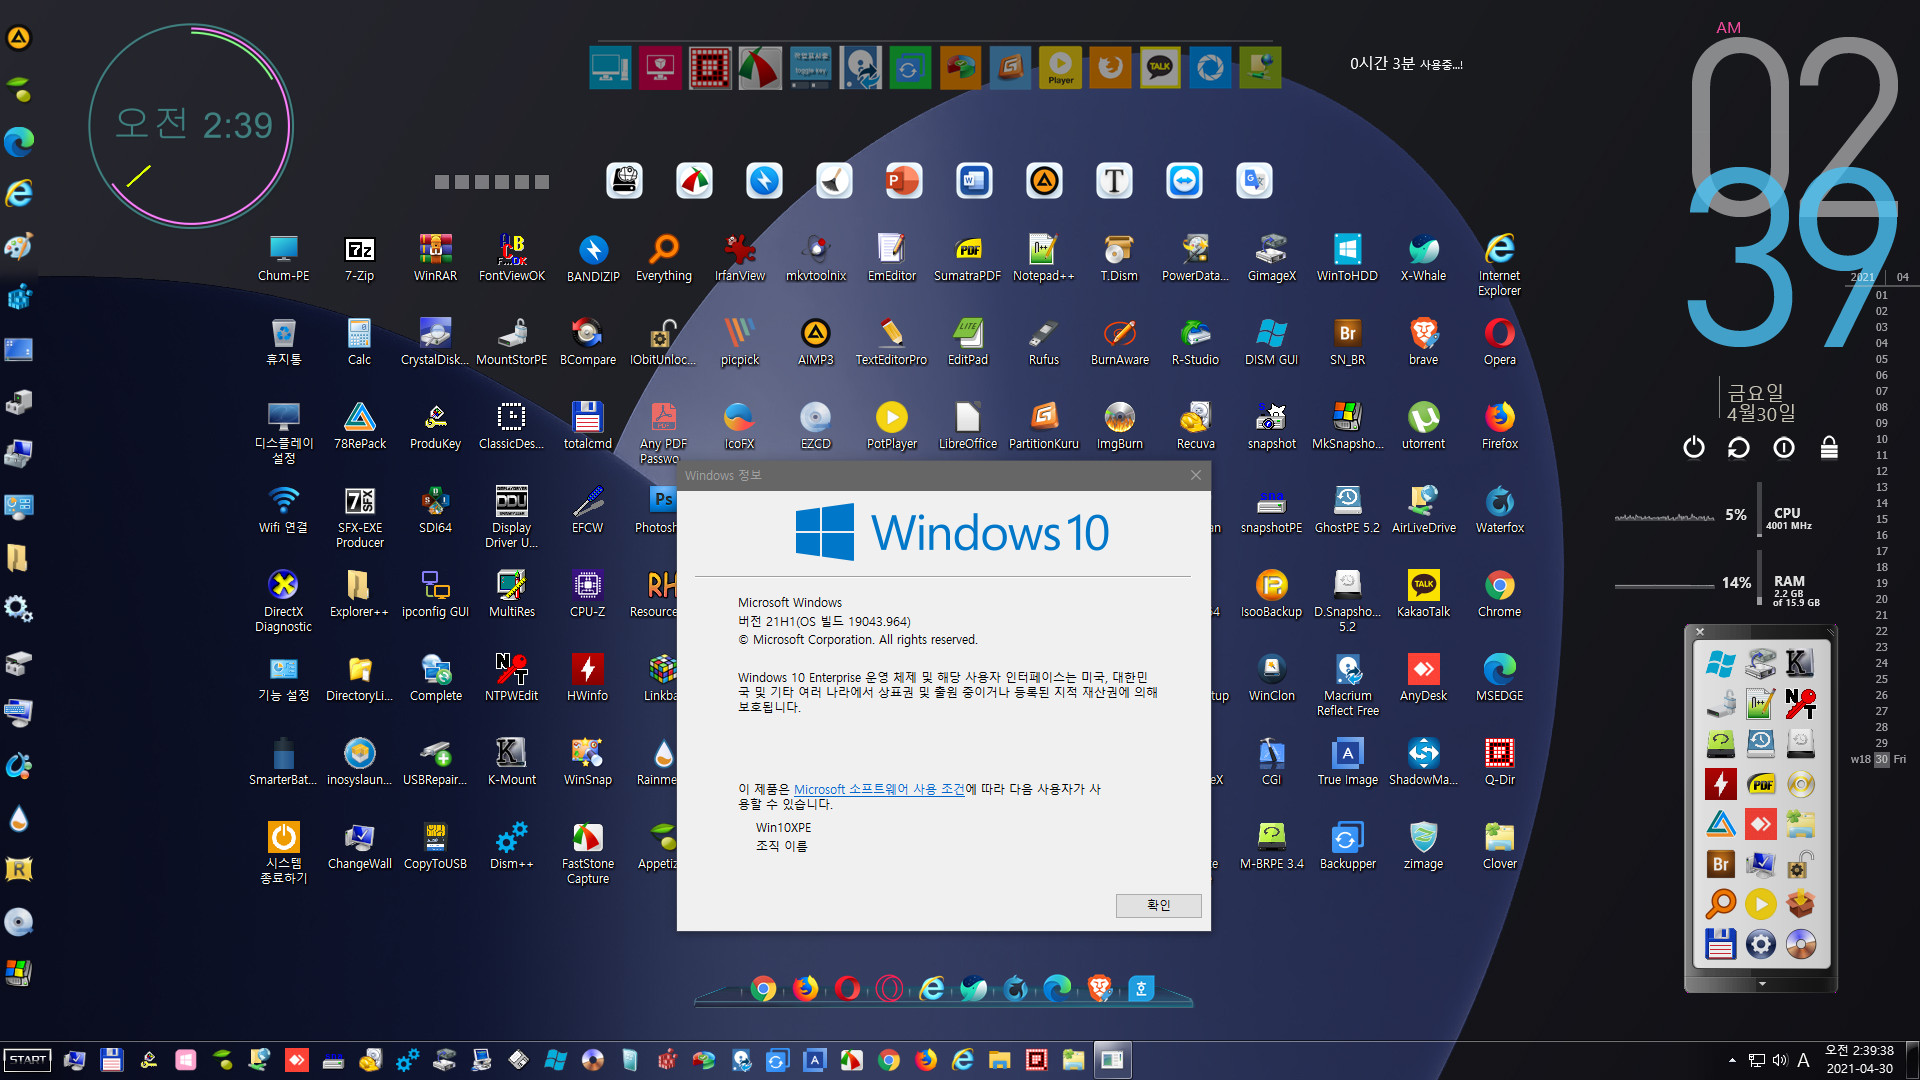Open Internet Explorer desktop shortcut

1499,264
